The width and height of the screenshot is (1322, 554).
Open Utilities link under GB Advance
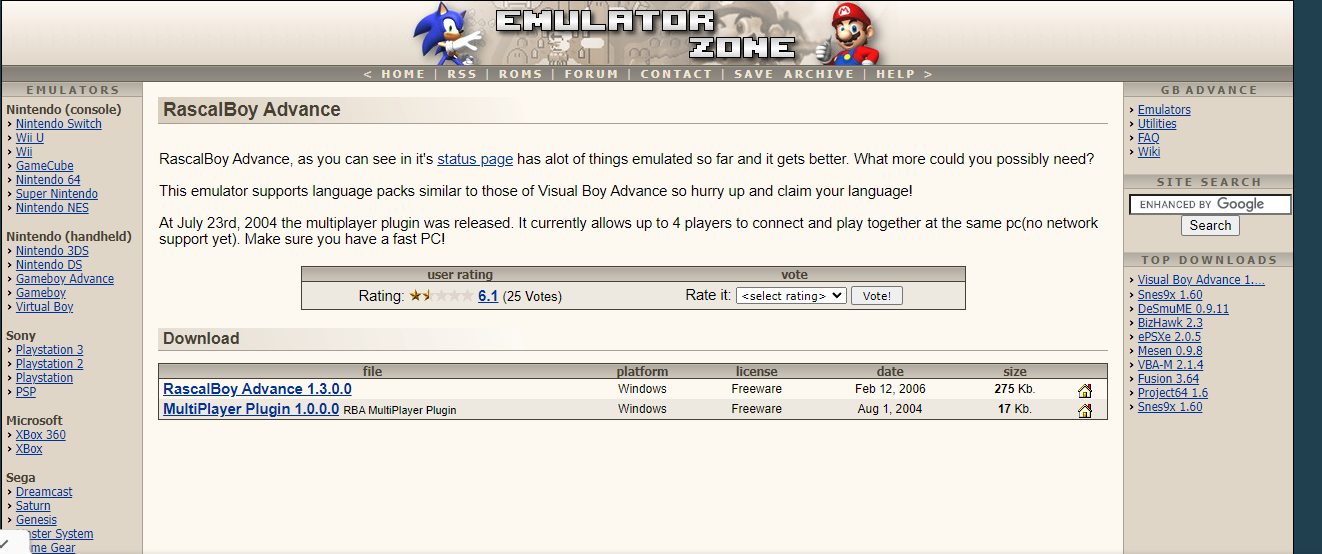coord(1157,124)
